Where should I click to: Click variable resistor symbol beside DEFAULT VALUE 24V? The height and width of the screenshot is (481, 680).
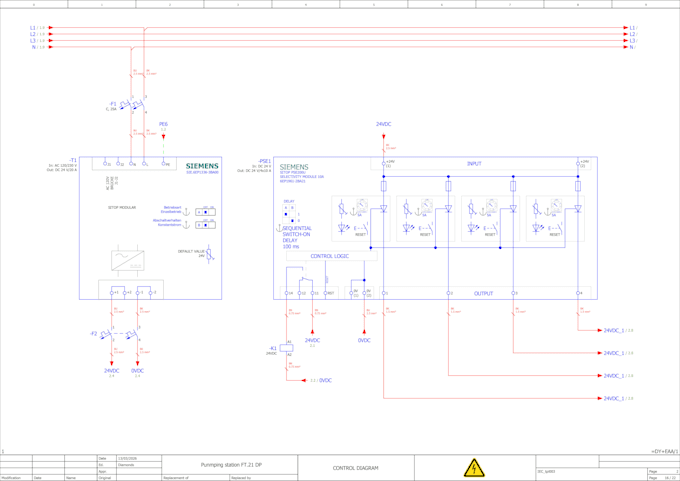click(209, 254)
